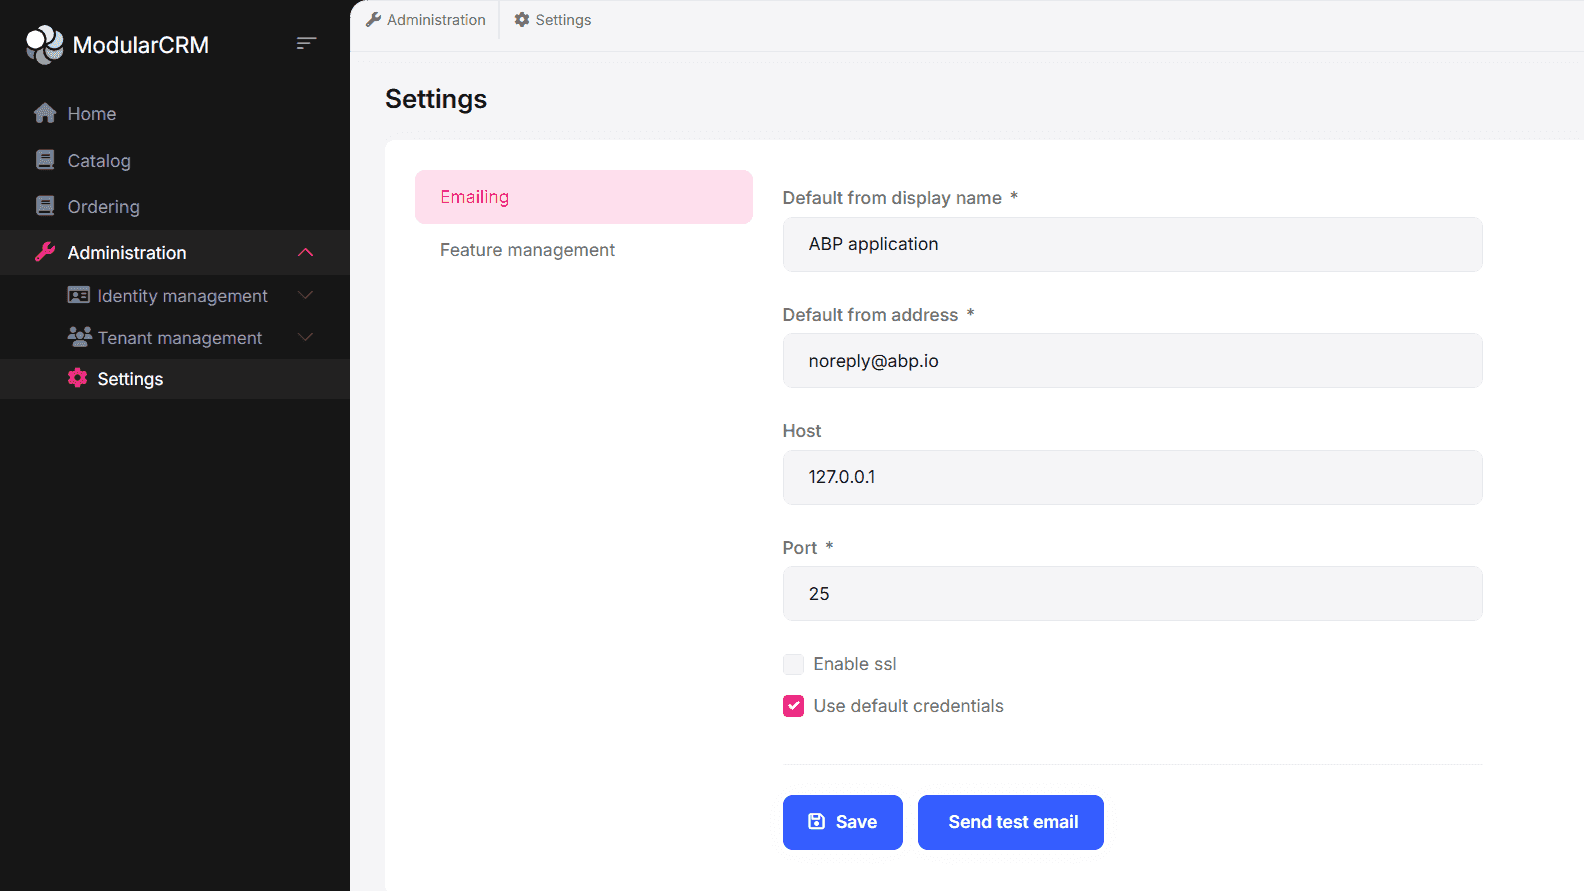
Task: Open the Emailing settings tab
Action: (x=584, y=197)
